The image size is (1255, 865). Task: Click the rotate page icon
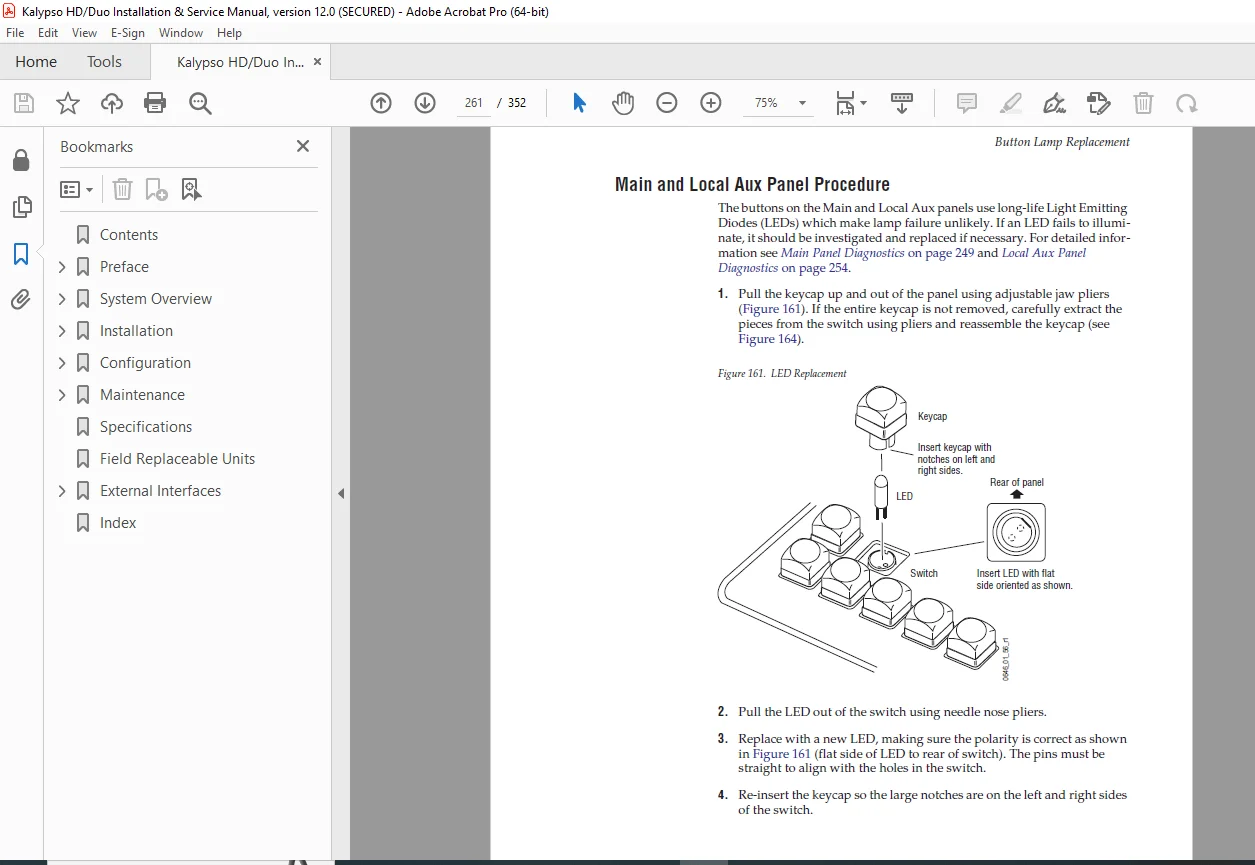[x=1186, y=103]
